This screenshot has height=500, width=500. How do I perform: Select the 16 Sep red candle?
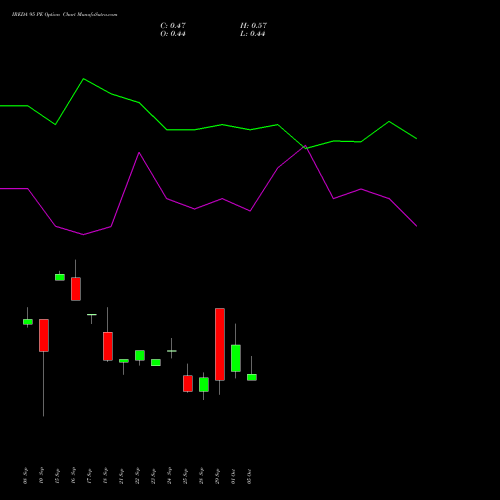76,289
